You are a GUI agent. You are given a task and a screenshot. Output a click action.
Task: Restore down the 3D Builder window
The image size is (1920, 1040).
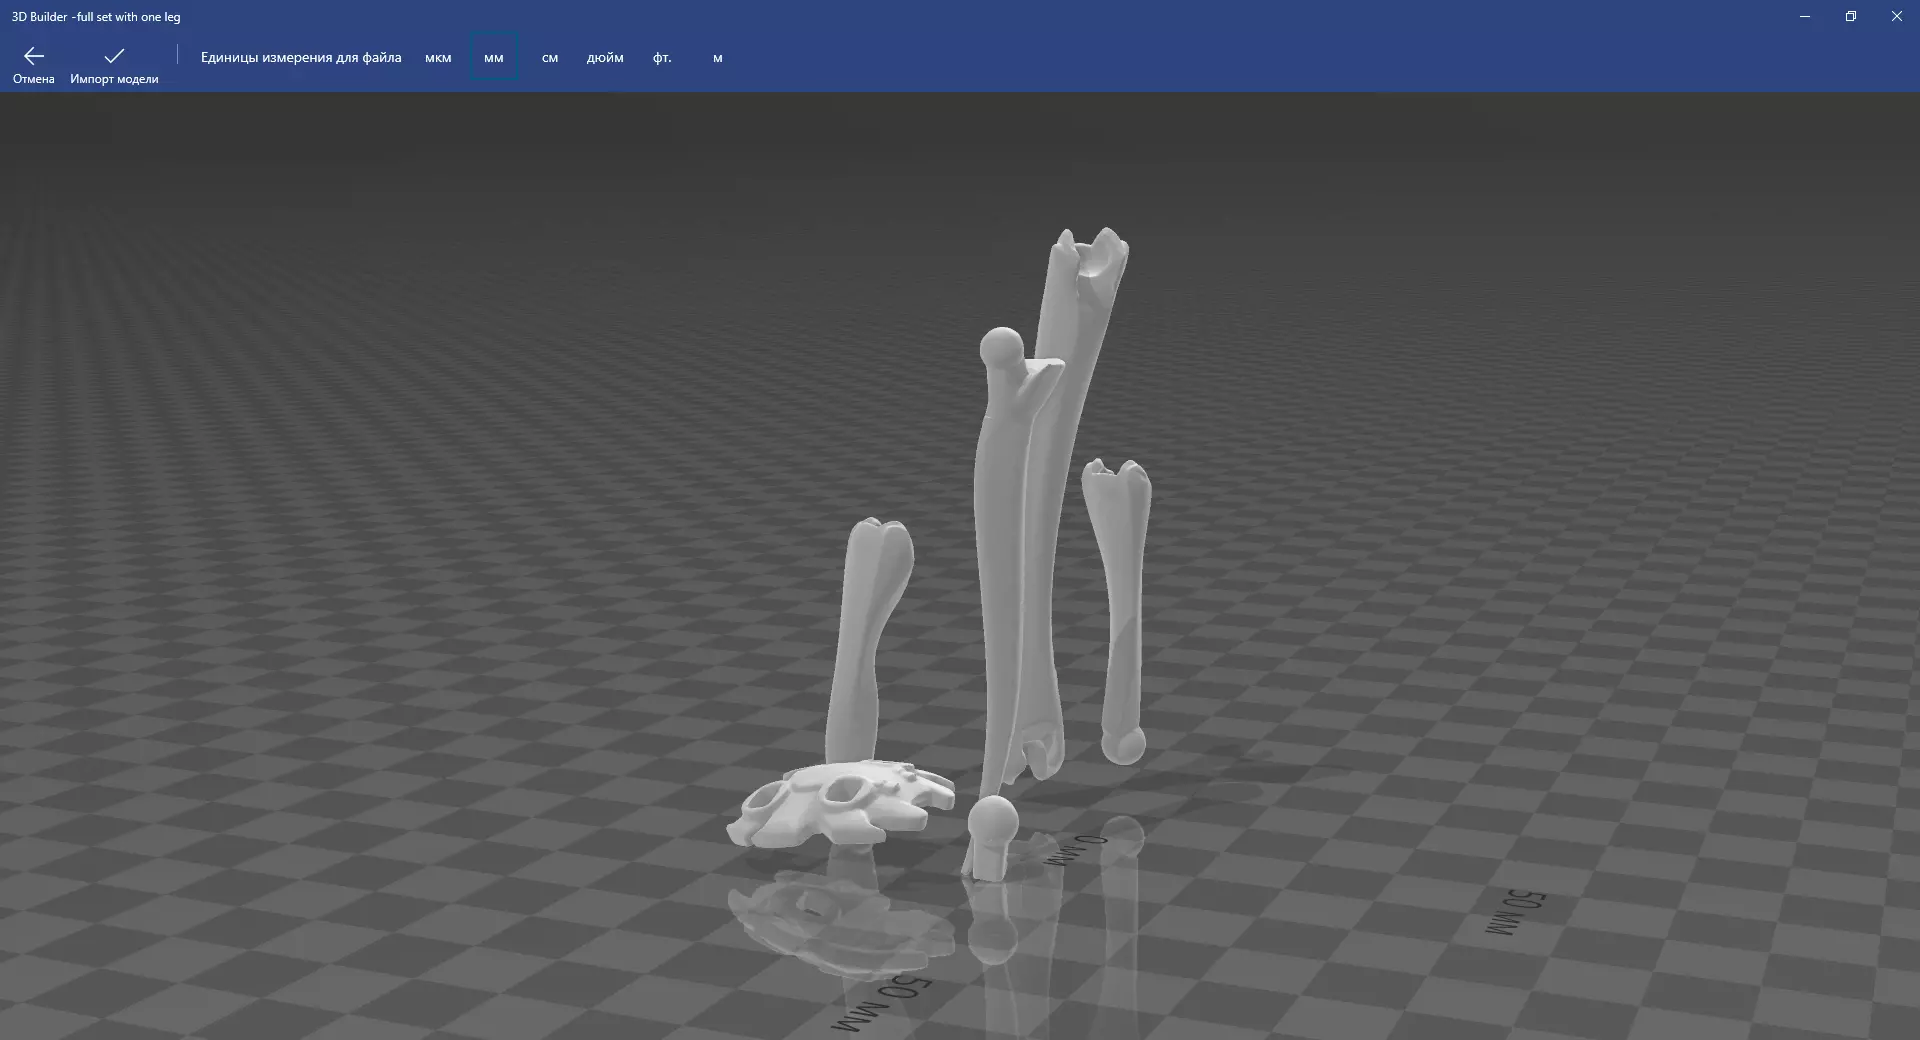pos(1851,16)
